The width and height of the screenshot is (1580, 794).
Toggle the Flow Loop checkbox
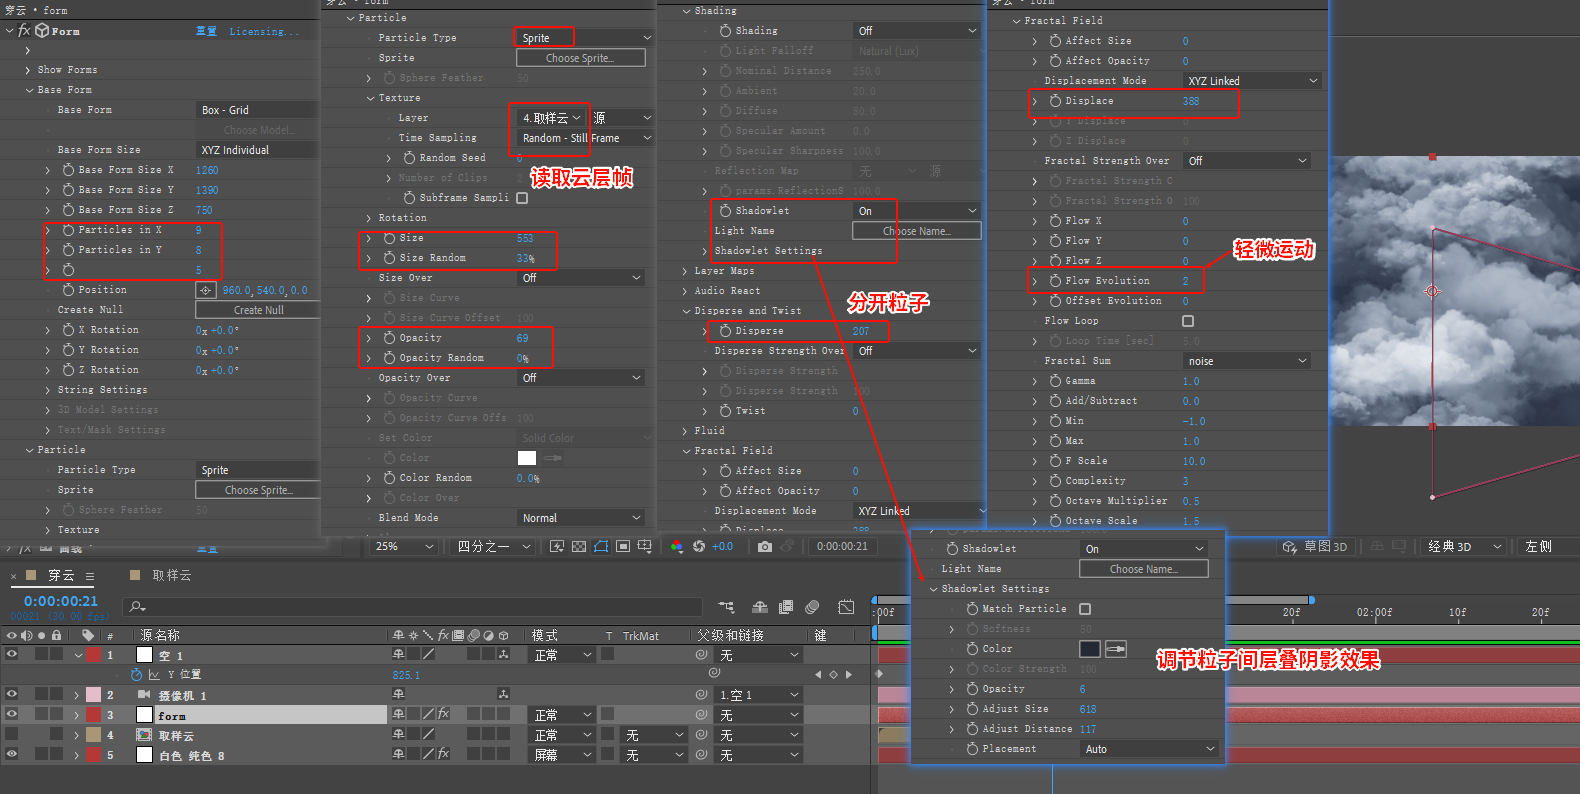1188,321
